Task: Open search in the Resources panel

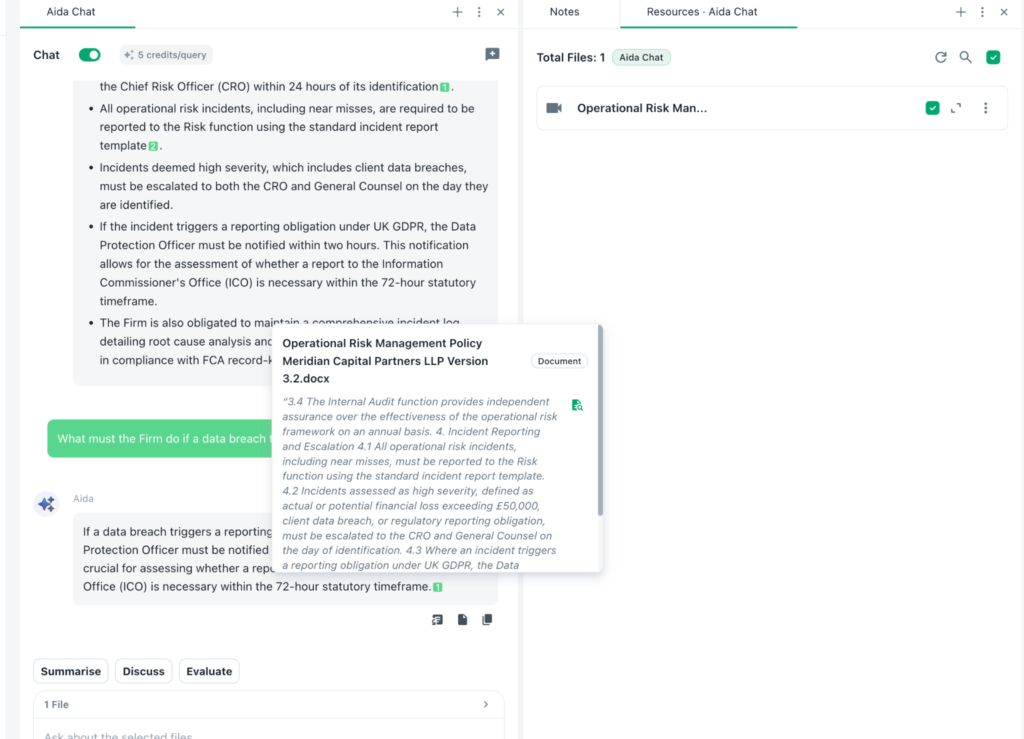Action: tap(966, 57)
